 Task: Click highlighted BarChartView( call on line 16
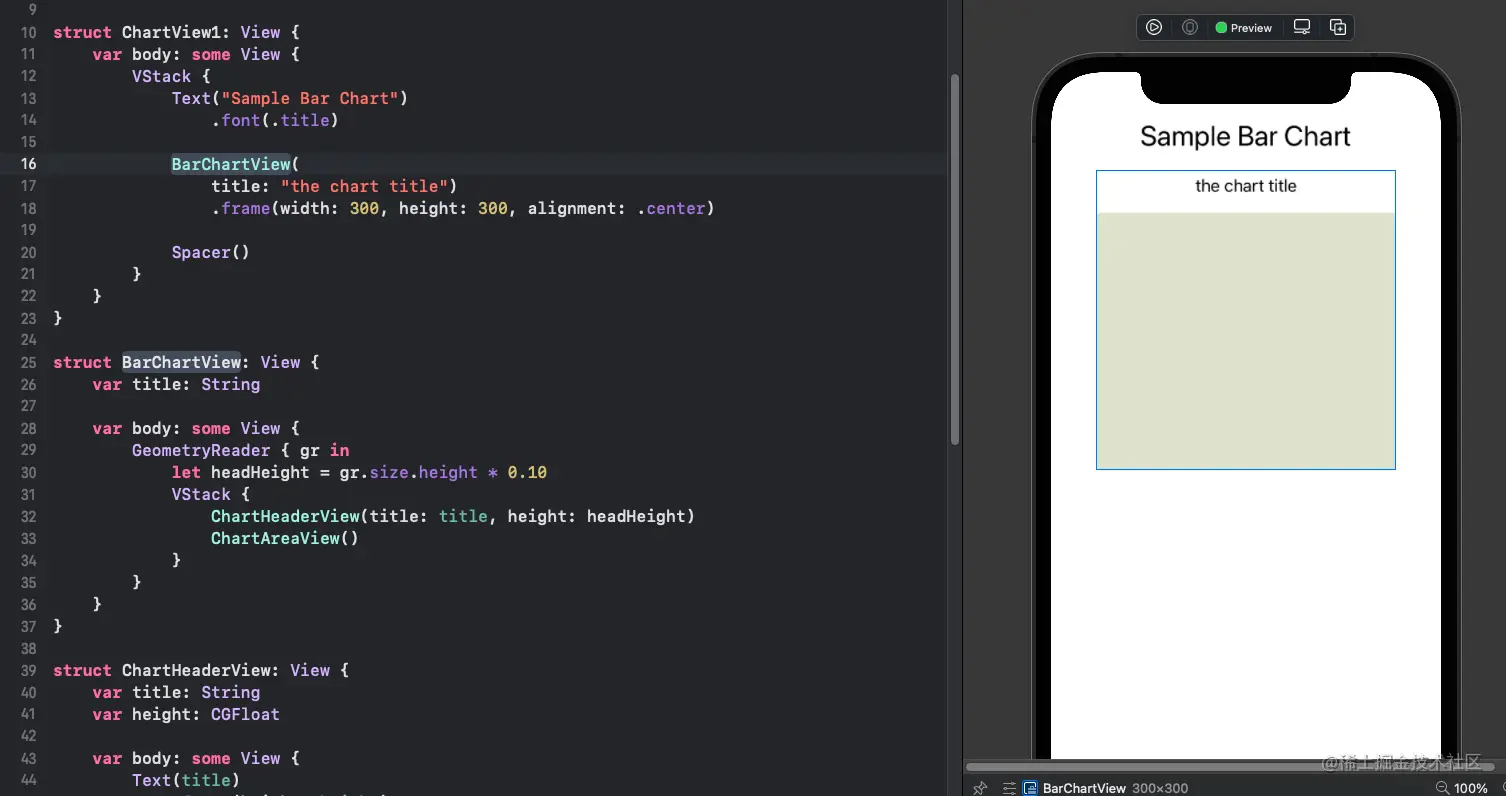(x=235, y=164)
